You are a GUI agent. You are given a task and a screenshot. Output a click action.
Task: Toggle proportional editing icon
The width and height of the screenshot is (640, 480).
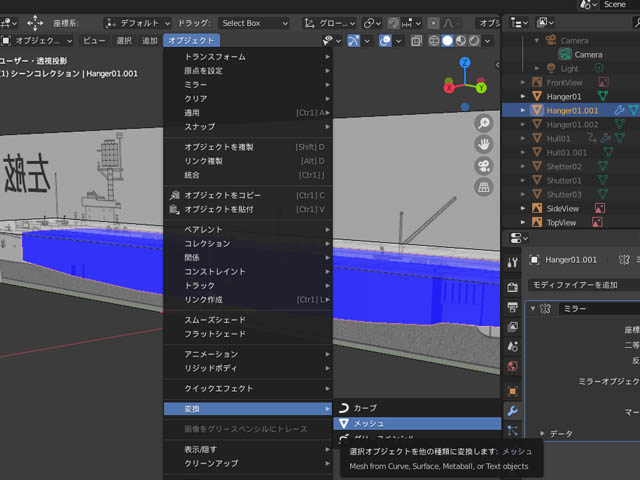pyautogui.click(x=433, y=23)
